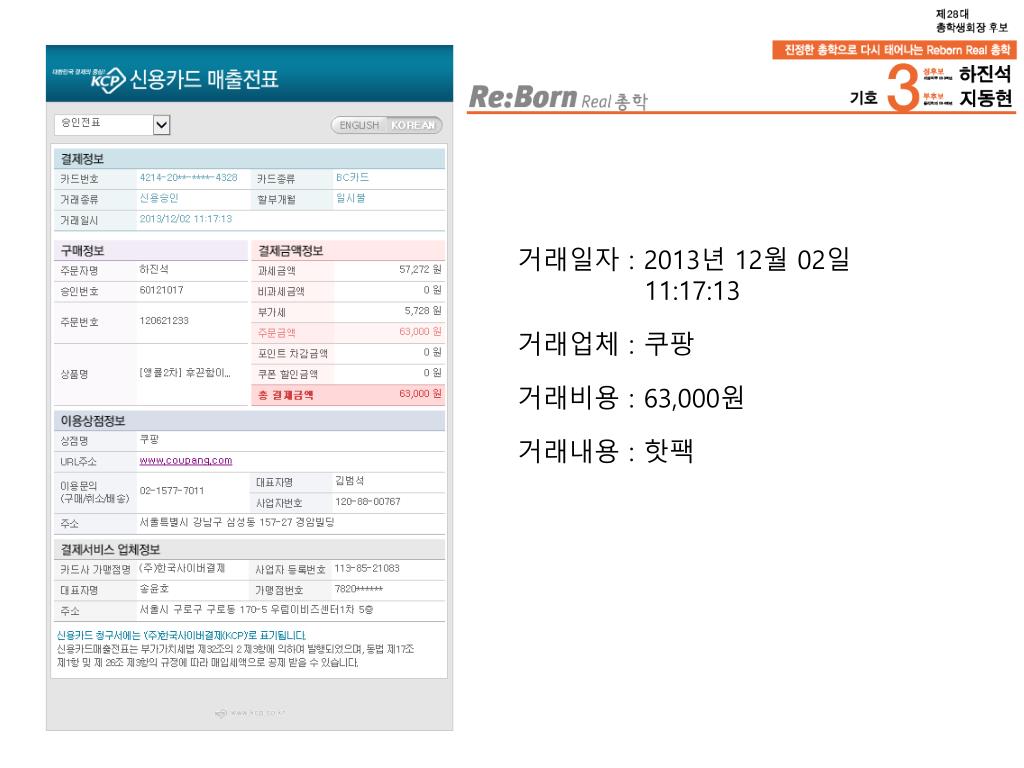Click the 신용승인 transaction type value
This screenshot has height=768, width=1024.
pyautogui.click(x=159, y=198)
